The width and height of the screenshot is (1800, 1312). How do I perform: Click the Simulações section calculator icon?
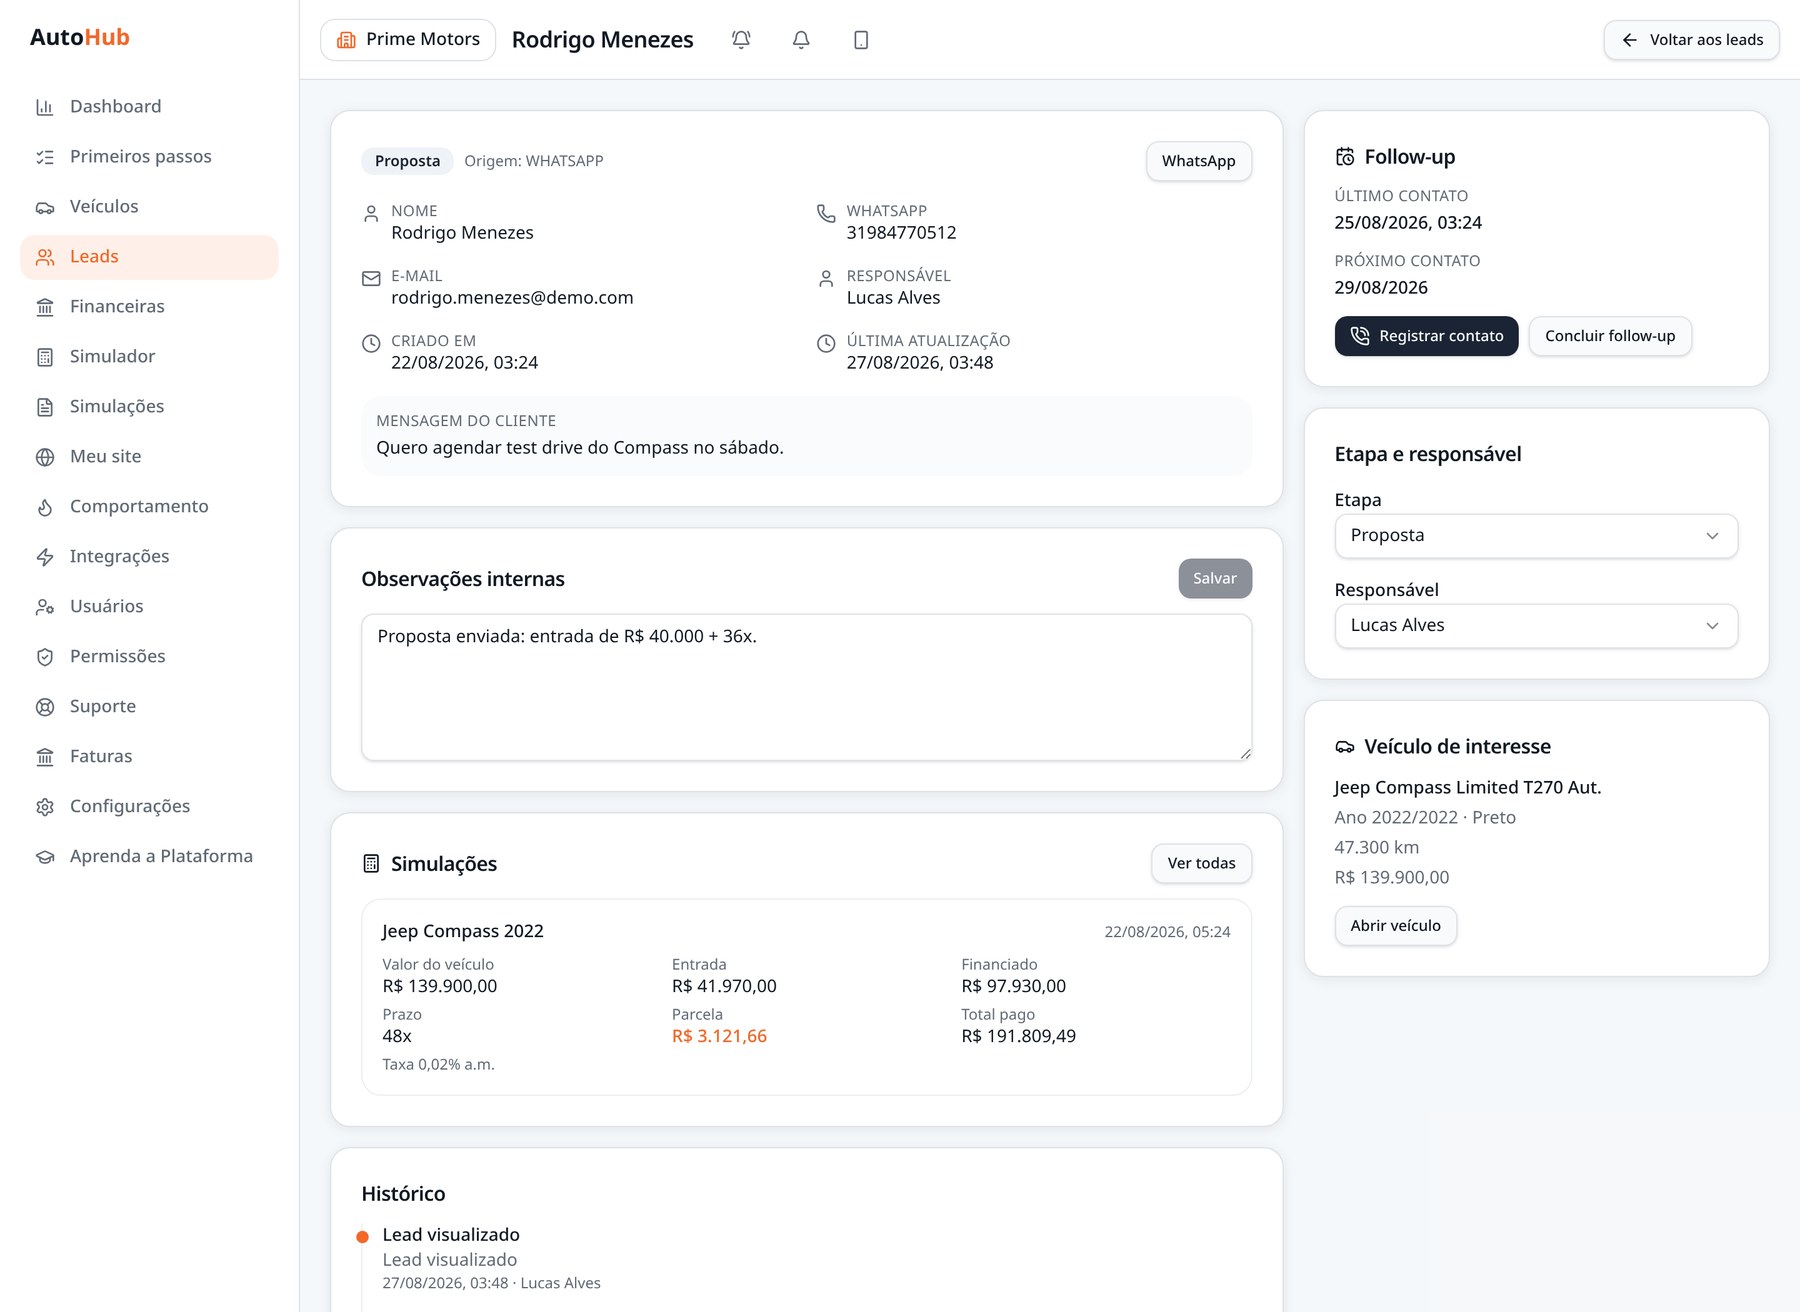coord(371,864)
